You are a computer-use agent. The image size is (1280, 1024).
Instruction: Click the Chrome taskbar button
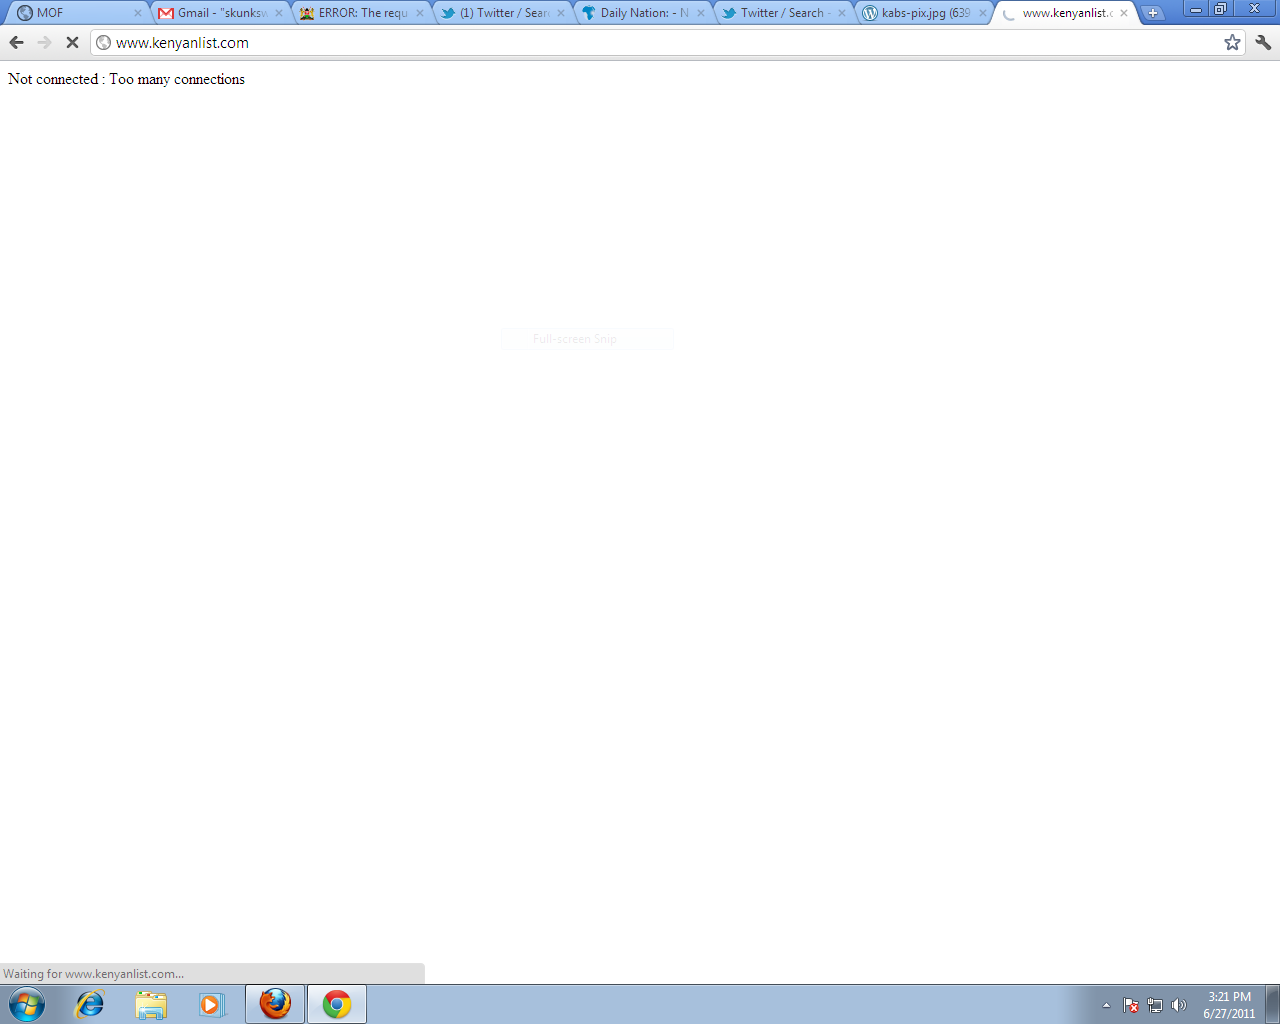(x=337, y=1004)
